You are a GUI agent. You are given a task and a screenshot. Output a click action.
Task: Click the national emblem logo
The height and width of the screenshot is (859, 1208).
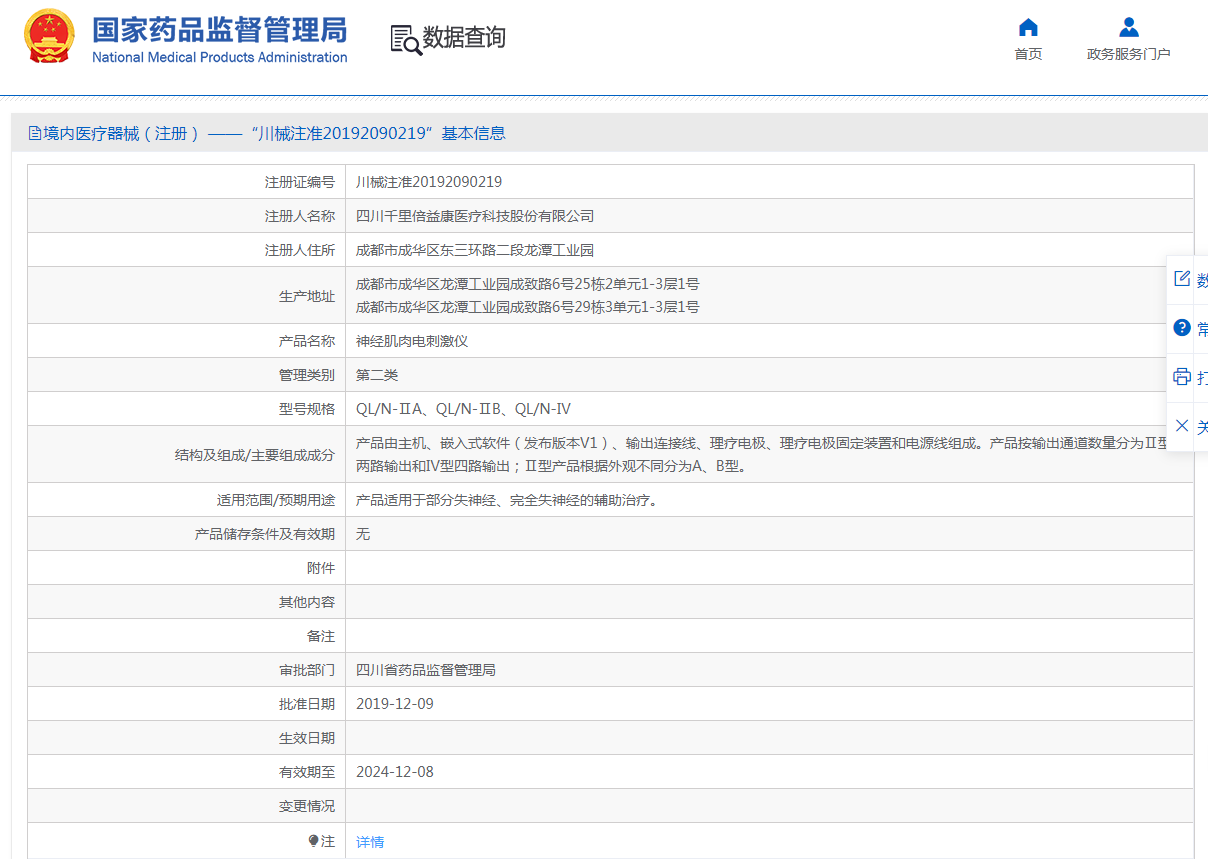[x=49, y=36]
